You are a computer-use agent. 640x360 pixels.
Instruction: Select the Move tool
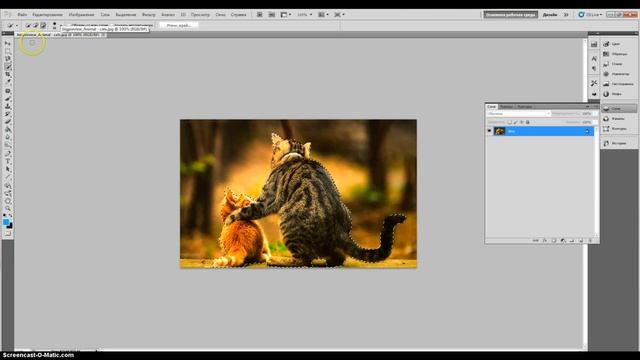tap(8, 43)
